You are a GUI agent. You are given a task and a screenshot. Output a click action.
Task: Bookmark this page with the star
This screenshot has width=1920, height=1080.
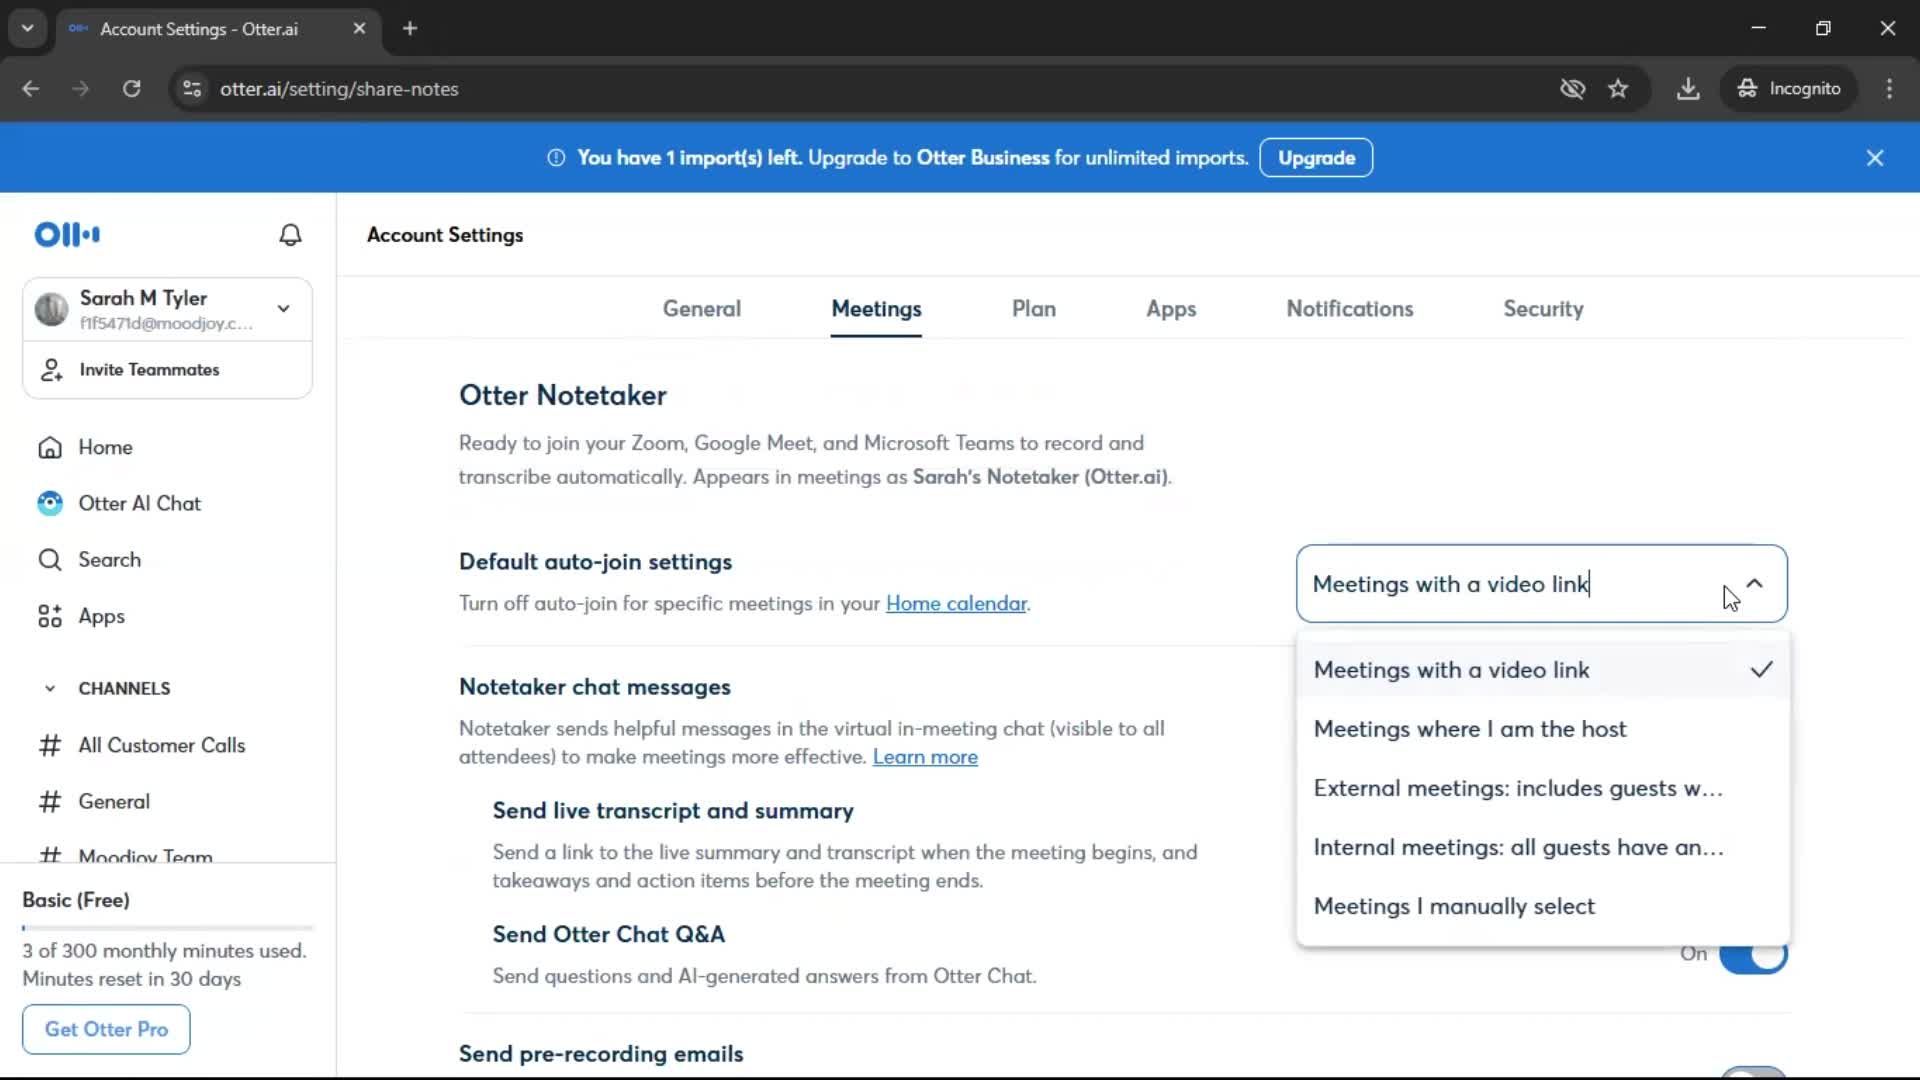tap(1618, 89)
